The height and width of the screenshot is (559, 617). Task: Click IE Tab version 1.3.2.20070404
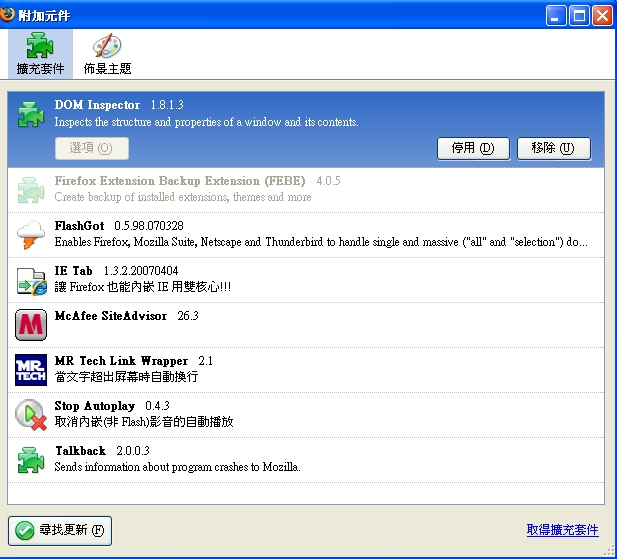coord(141,271)
